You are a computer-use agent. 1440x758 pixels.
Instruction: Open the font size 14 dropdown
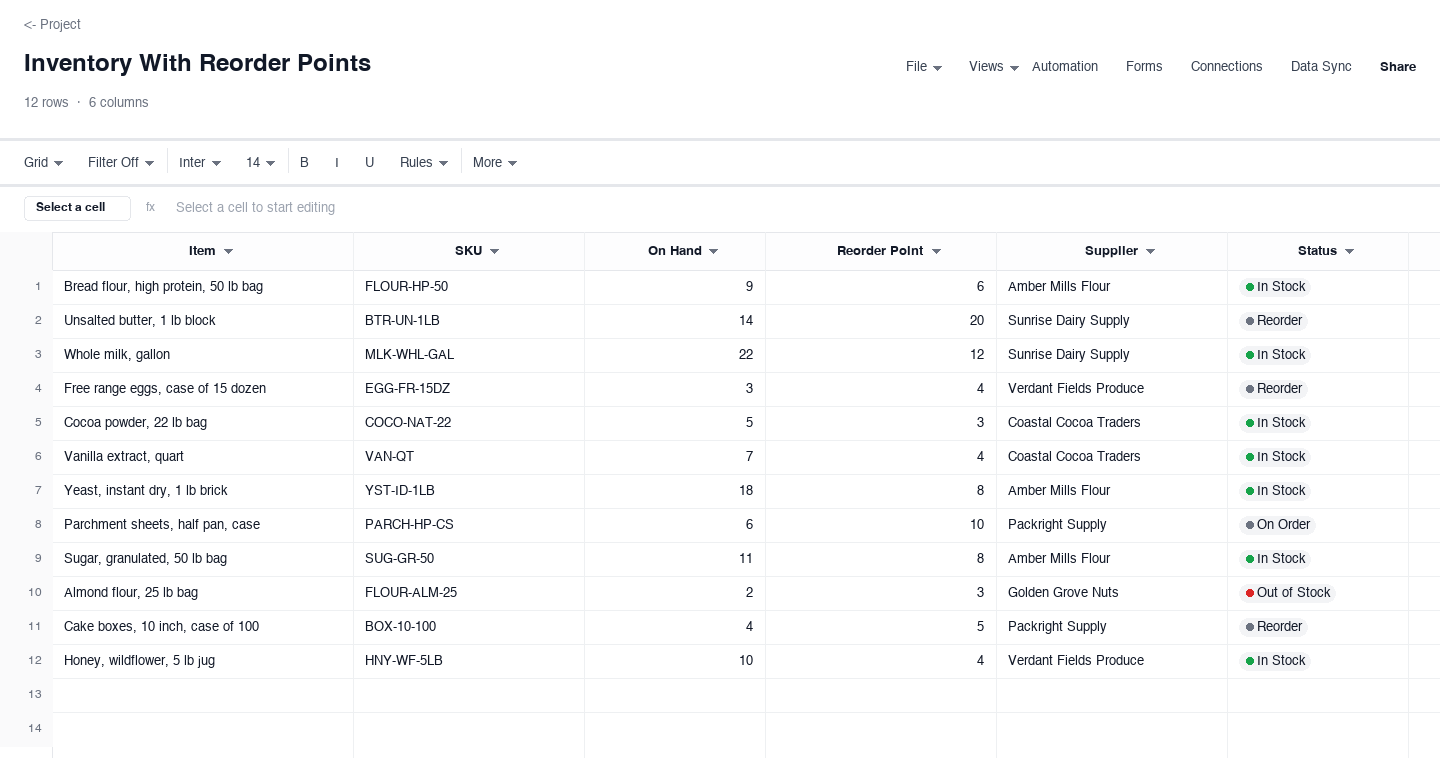click(261, 162)
